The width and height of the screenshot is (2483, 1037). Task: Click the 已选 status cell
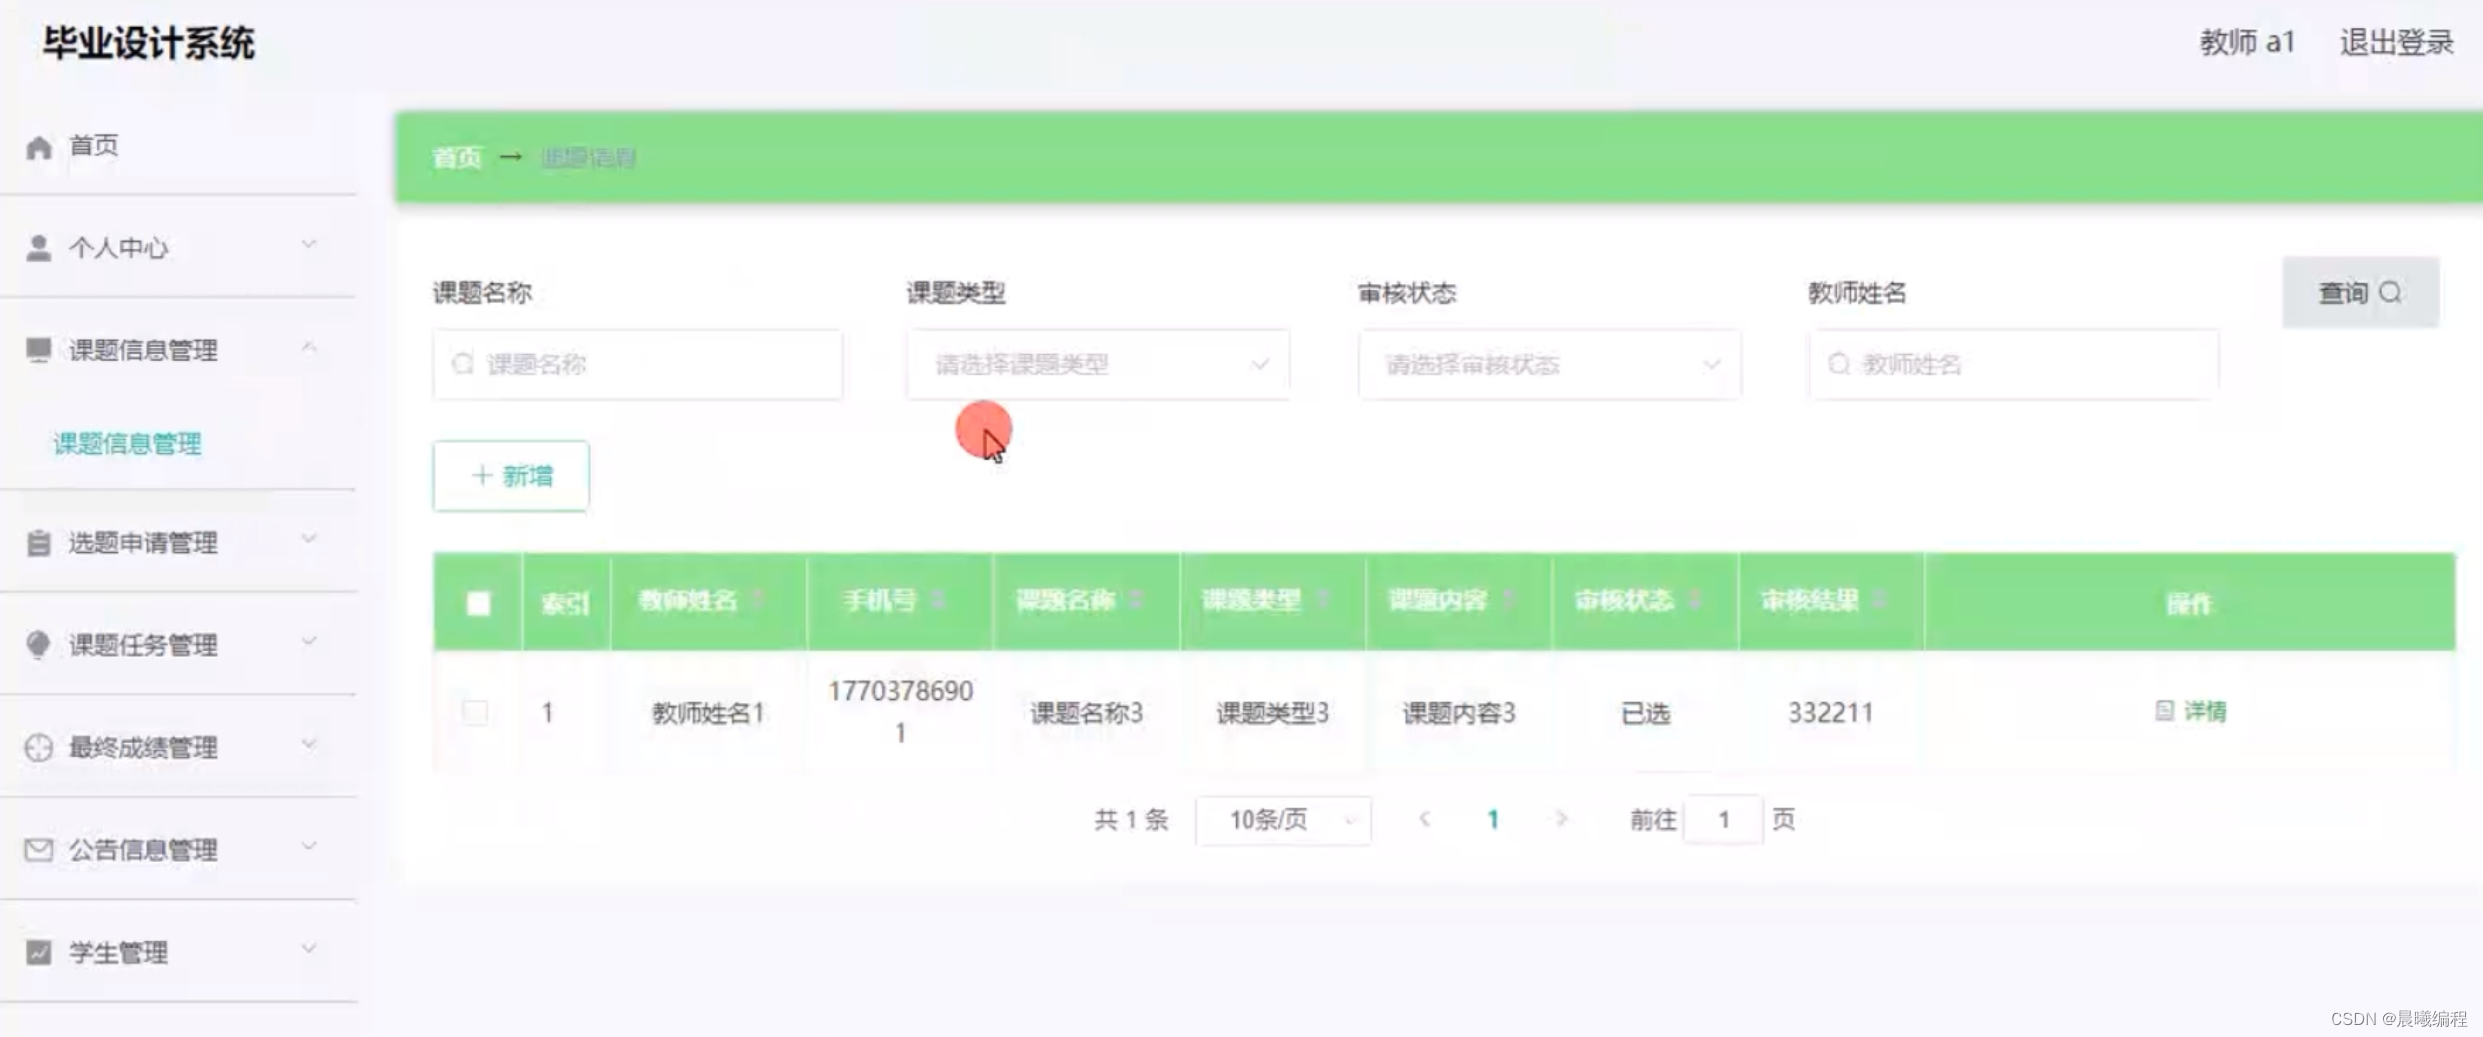(x=1645, y=713)
